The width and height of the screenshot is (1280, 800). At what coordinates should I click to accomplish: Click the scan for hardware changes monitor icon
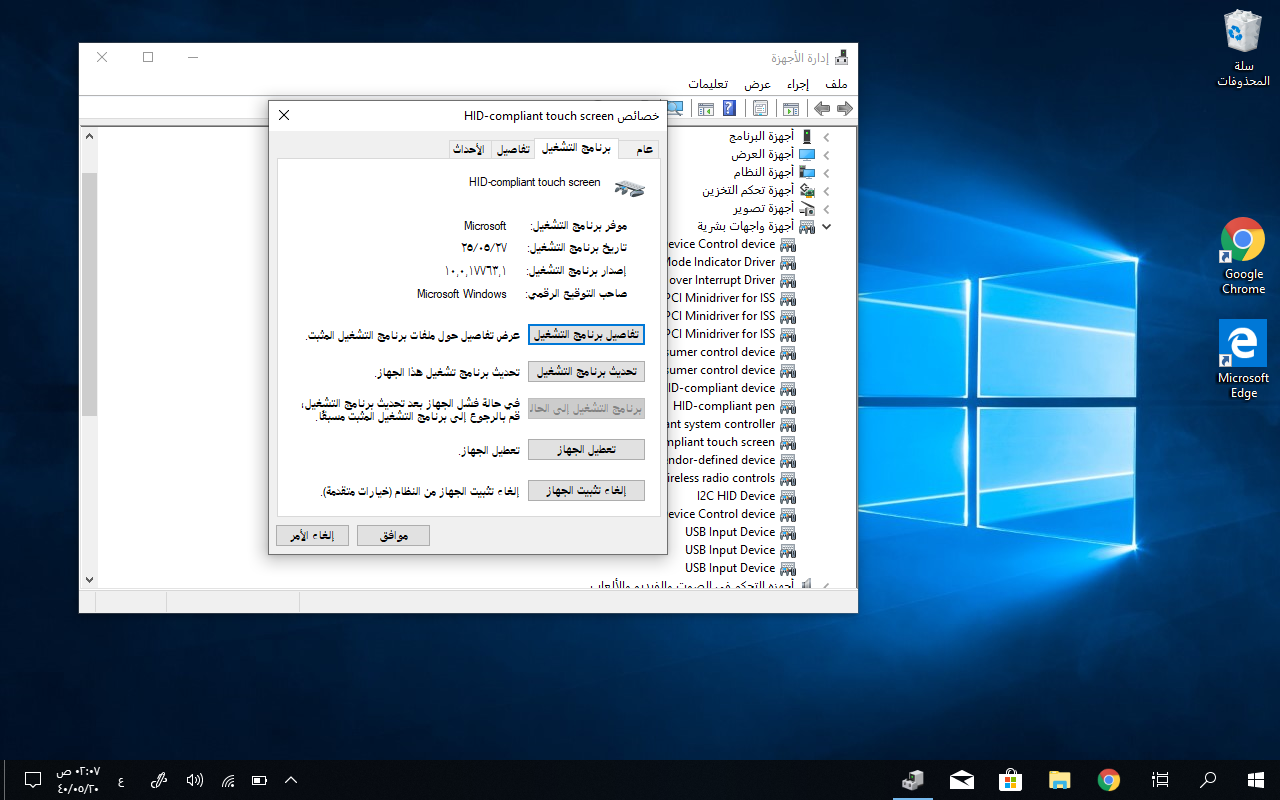675,108
